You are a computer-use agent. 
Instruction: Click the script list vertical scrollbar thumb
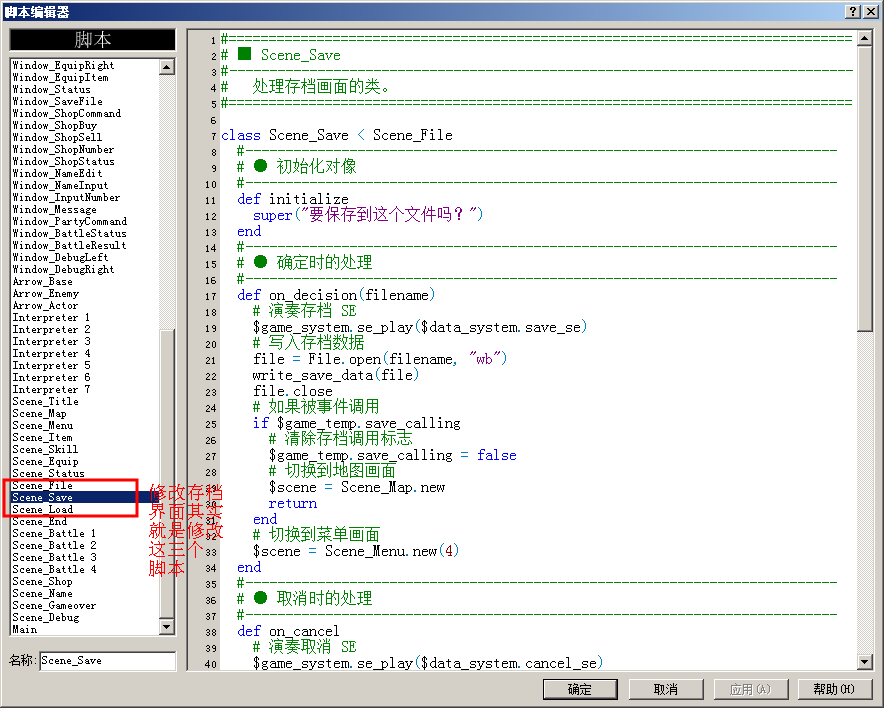(x=167, y=474)
